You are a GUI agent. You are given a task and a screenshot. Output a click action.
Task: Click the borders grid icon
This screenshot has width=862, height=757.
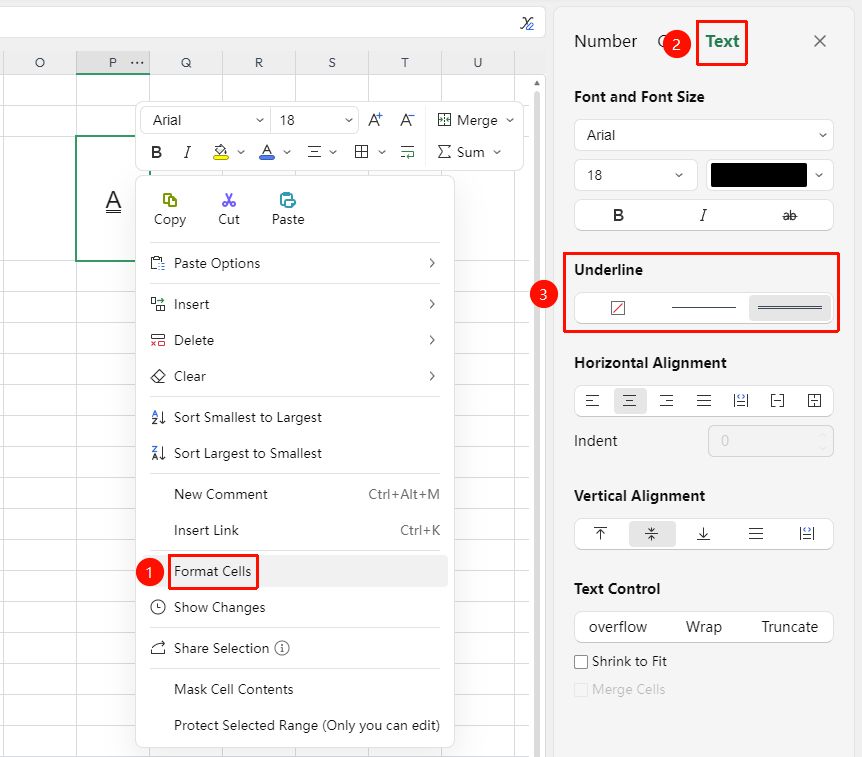[x=362, y=152]
